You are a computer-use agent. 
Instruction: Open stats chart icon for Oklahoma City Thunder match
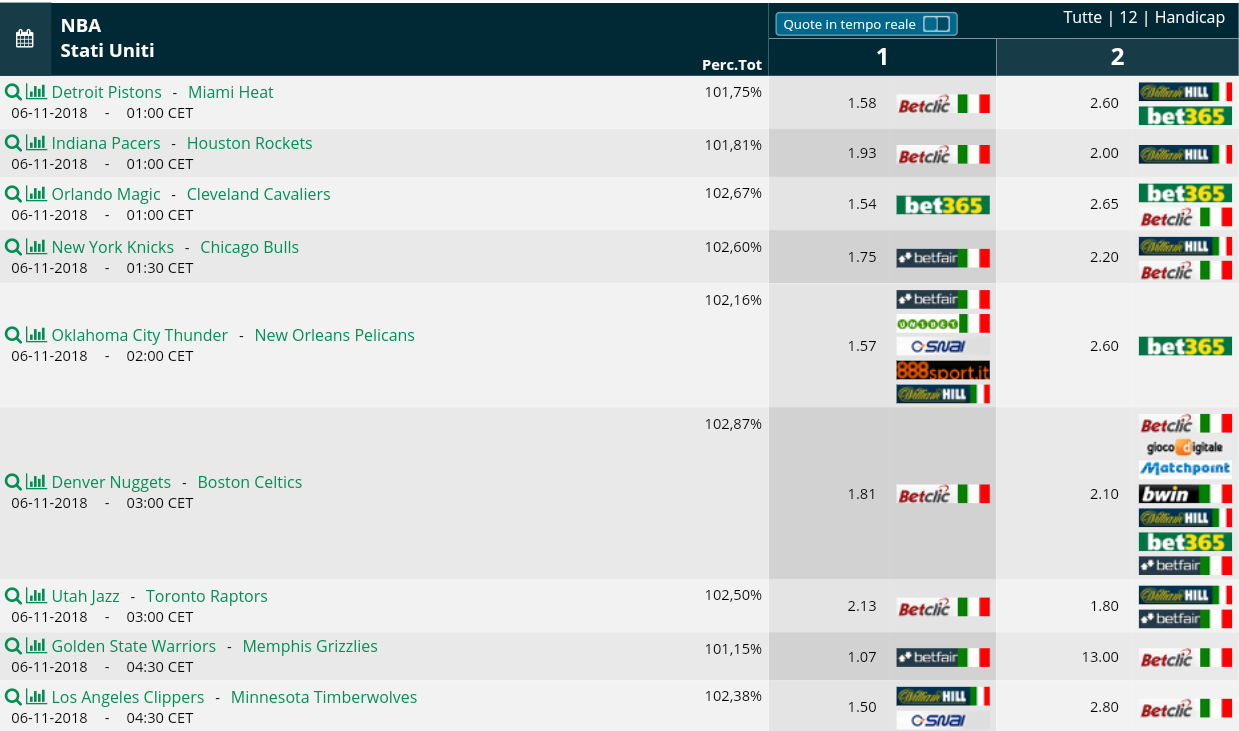(x=36, y=335)
